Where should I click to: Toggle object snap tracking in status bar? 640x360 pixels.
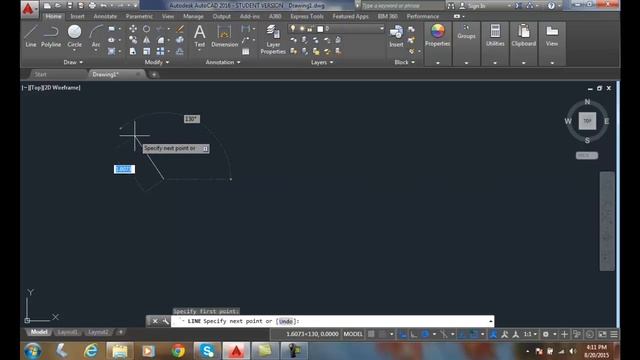pyautogui.click(x=462, y=334)
